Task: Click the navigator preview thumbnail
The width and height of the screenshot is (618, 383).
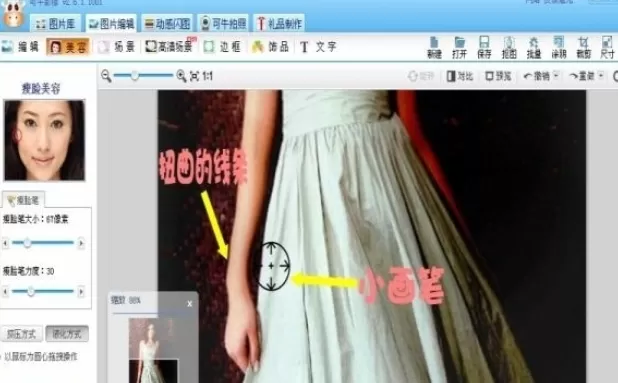Action: [154, 350]
